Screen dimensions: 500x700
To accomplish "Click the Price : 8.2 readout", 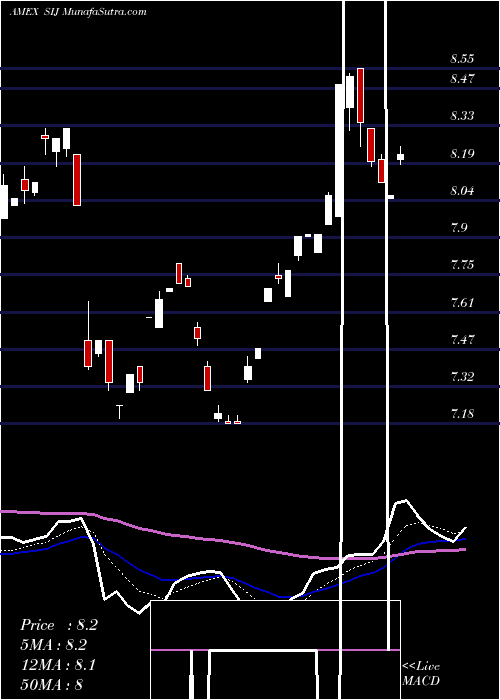I will pyautogui.click(x=58, y=625).
